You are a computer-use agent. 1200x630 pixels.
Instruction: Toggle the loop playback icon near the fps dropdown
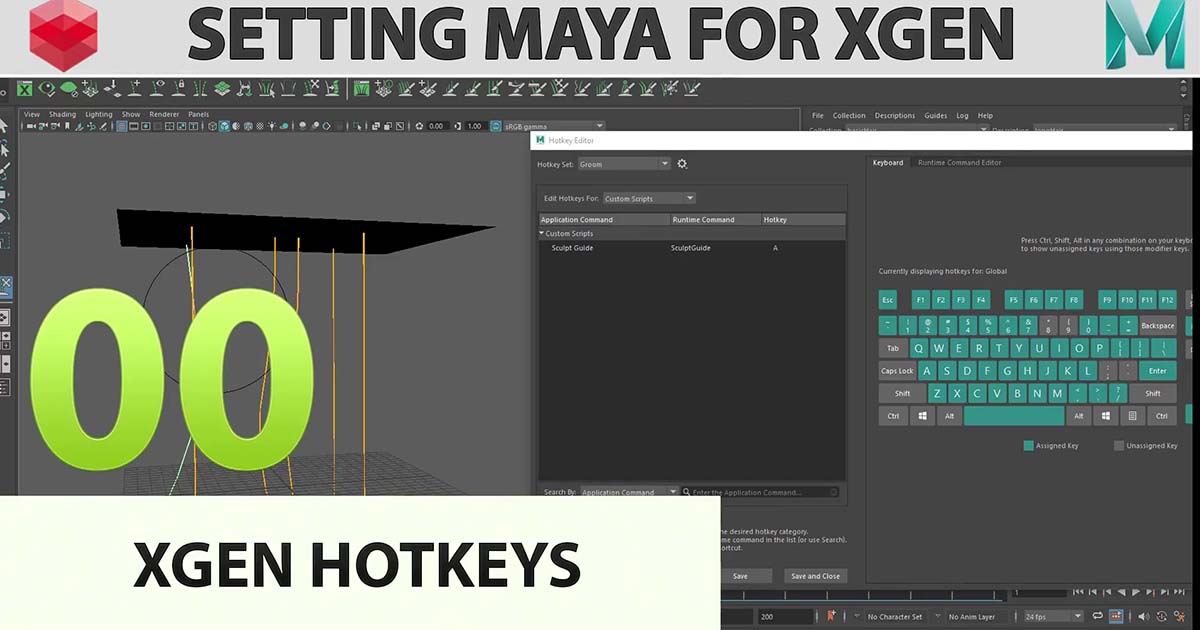pos(1097,616)
